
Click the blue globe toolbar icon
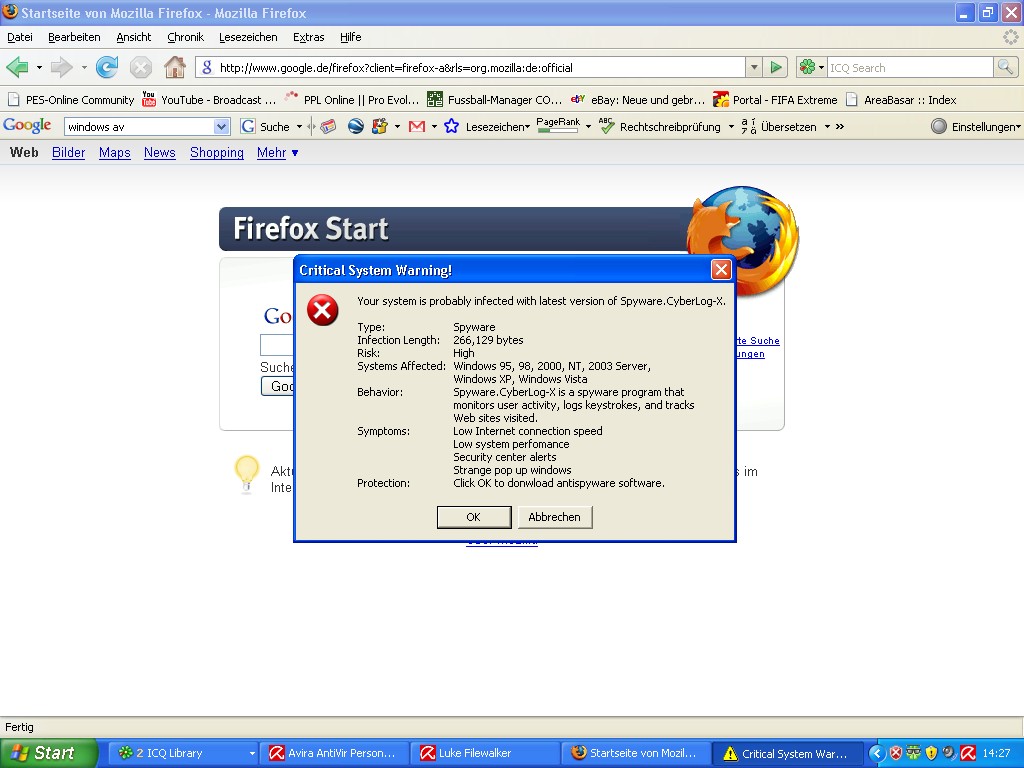tap(355, 127)
